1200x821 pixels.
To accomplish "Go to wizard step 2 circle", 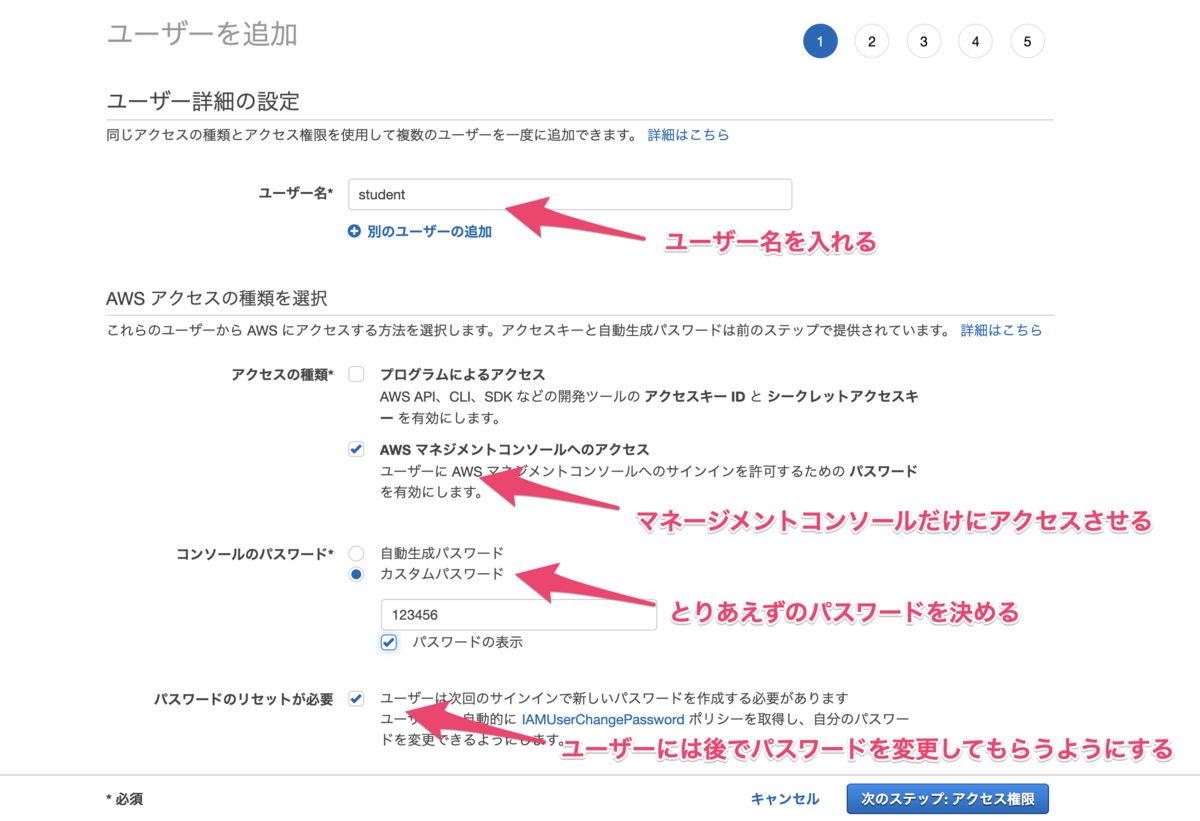I will click(x=872, y=41).
